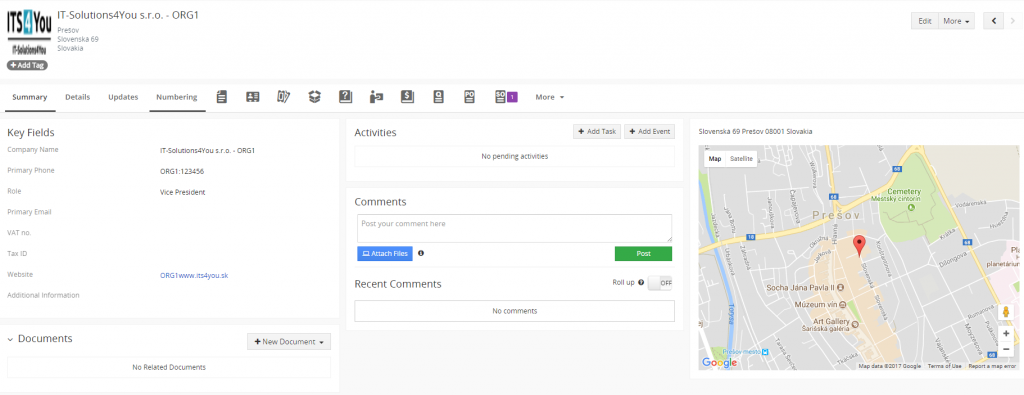Click Socha Jána Pavla II map marker
The height and width of the screenshot is (395, 1024).
pyautogui.click(x=840, y=287)
